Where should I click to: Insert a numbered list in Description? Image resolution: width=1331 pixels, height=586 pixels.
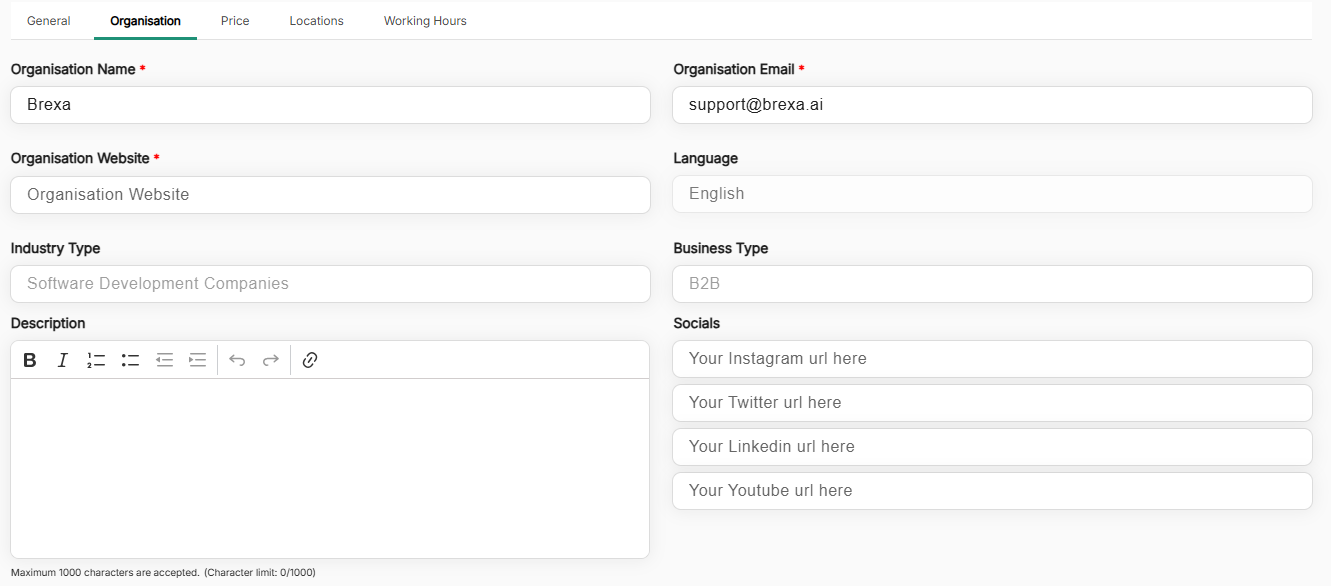tap(96, 360)
